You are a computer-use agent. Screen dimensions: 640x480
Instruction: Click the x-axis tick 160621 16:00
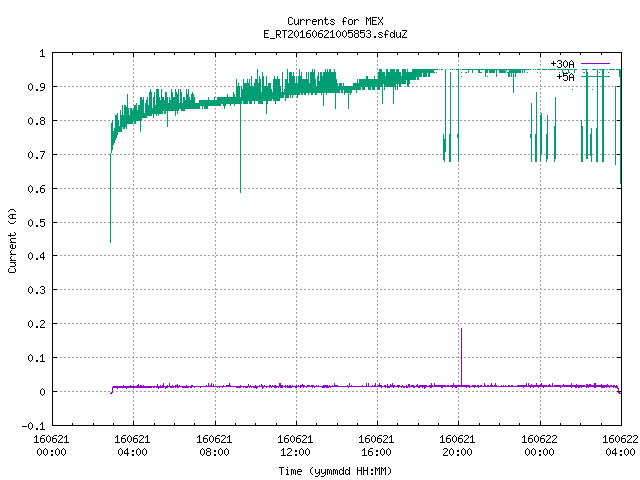pyautogui.click(x=376, y=446)
